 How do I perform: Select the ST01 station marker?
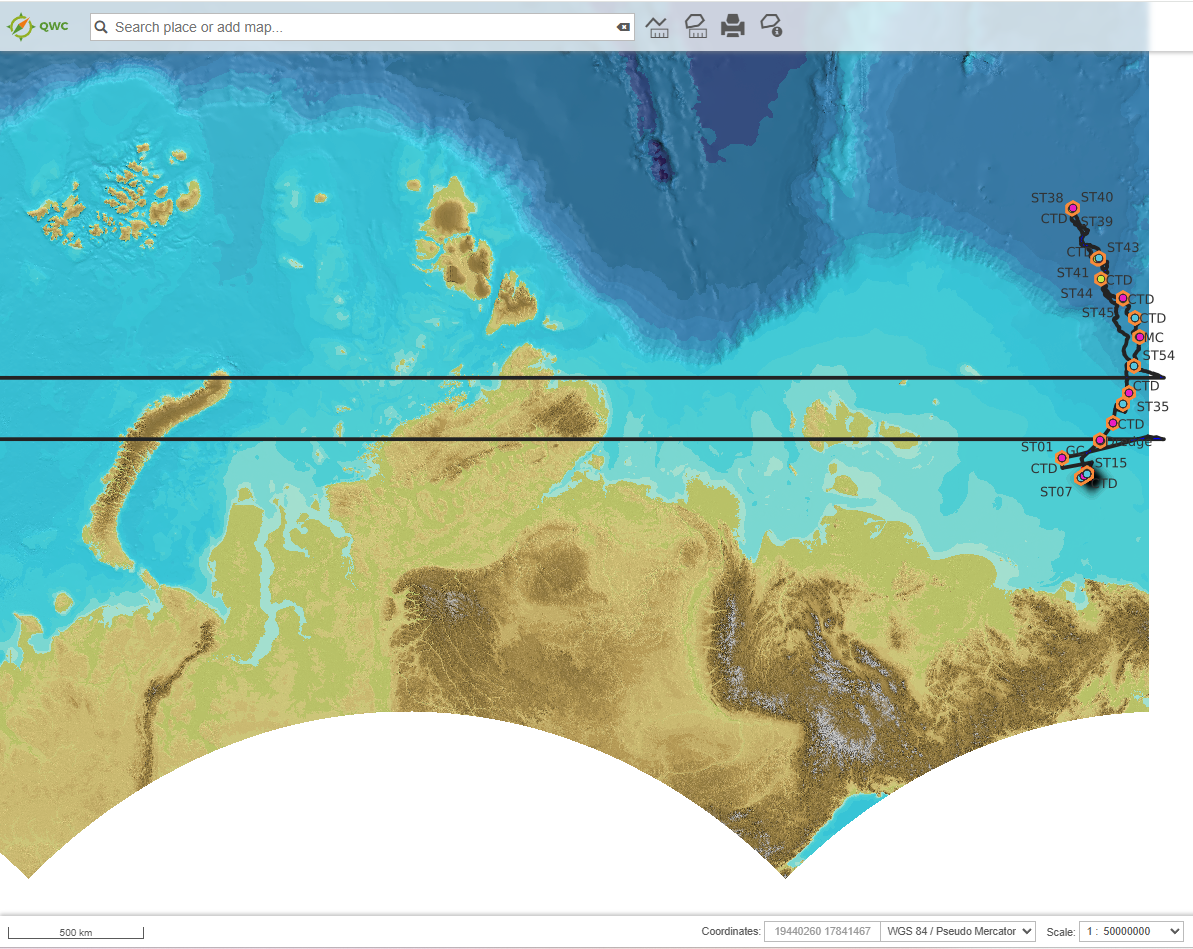tap(1062, 458)
